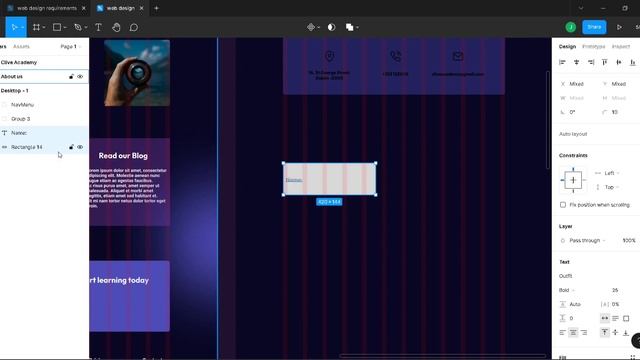Viewport: 640px width, 360px height.
Task: Select the Rectangle shape tool
Action: (57, 27)
